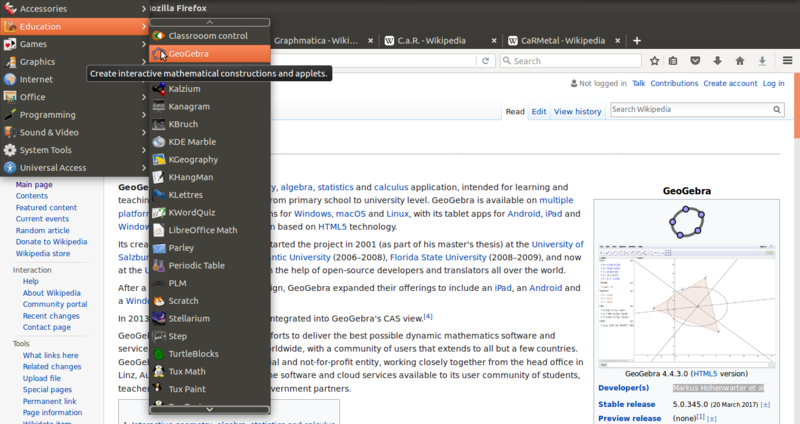The height and width of the screenshot is (424, 800).
Task: Click the Search Wikipedia input field
Action: click(x=691, y=109)
